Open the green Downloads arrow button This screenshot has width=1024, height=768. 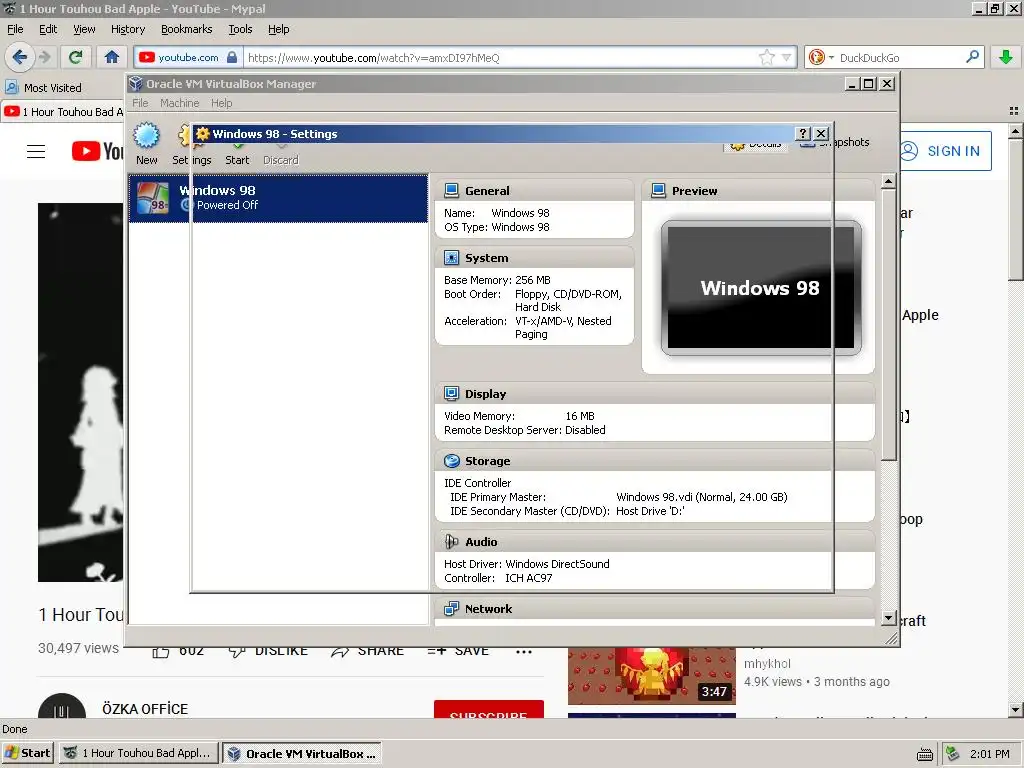click(1006, 57)
